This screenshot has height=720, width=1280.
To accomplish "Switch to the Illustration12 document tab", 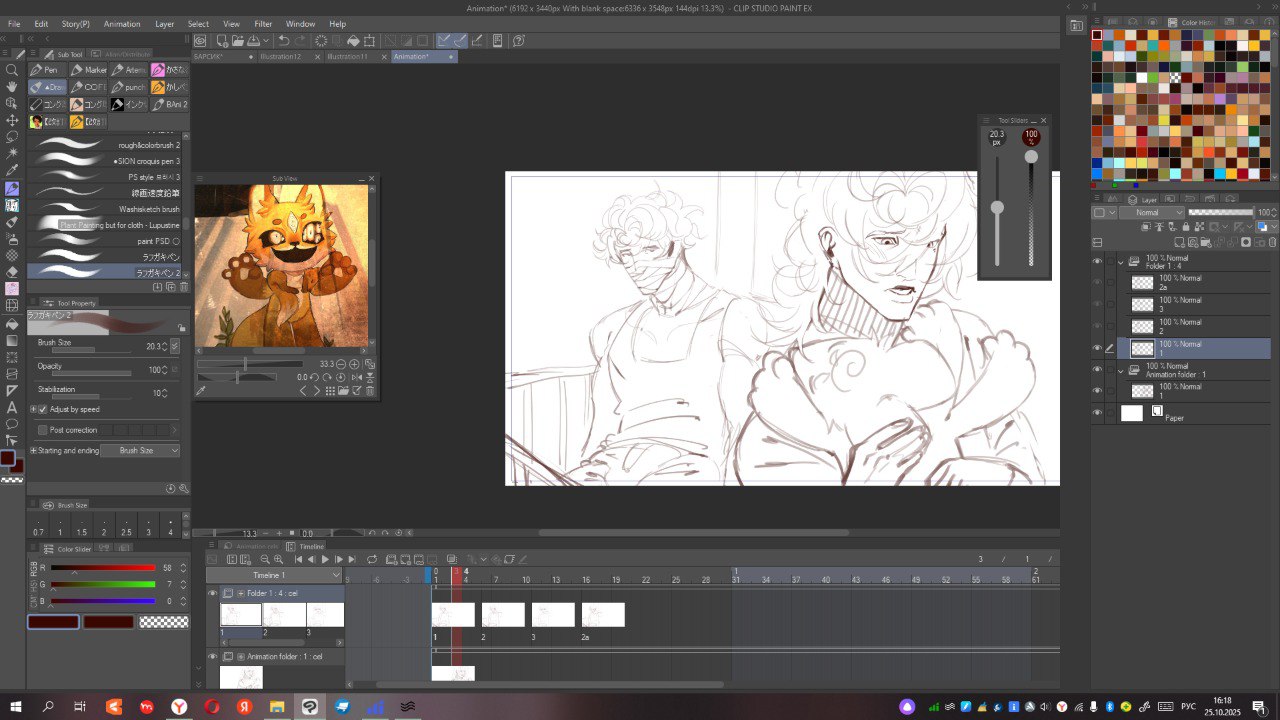I will click(280, 57).
